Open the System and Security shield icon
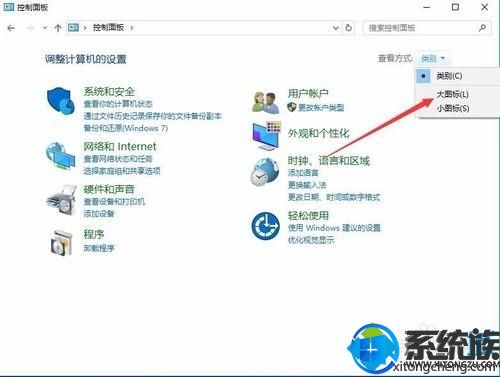500x377 pixels. click(x=60, y=100)
